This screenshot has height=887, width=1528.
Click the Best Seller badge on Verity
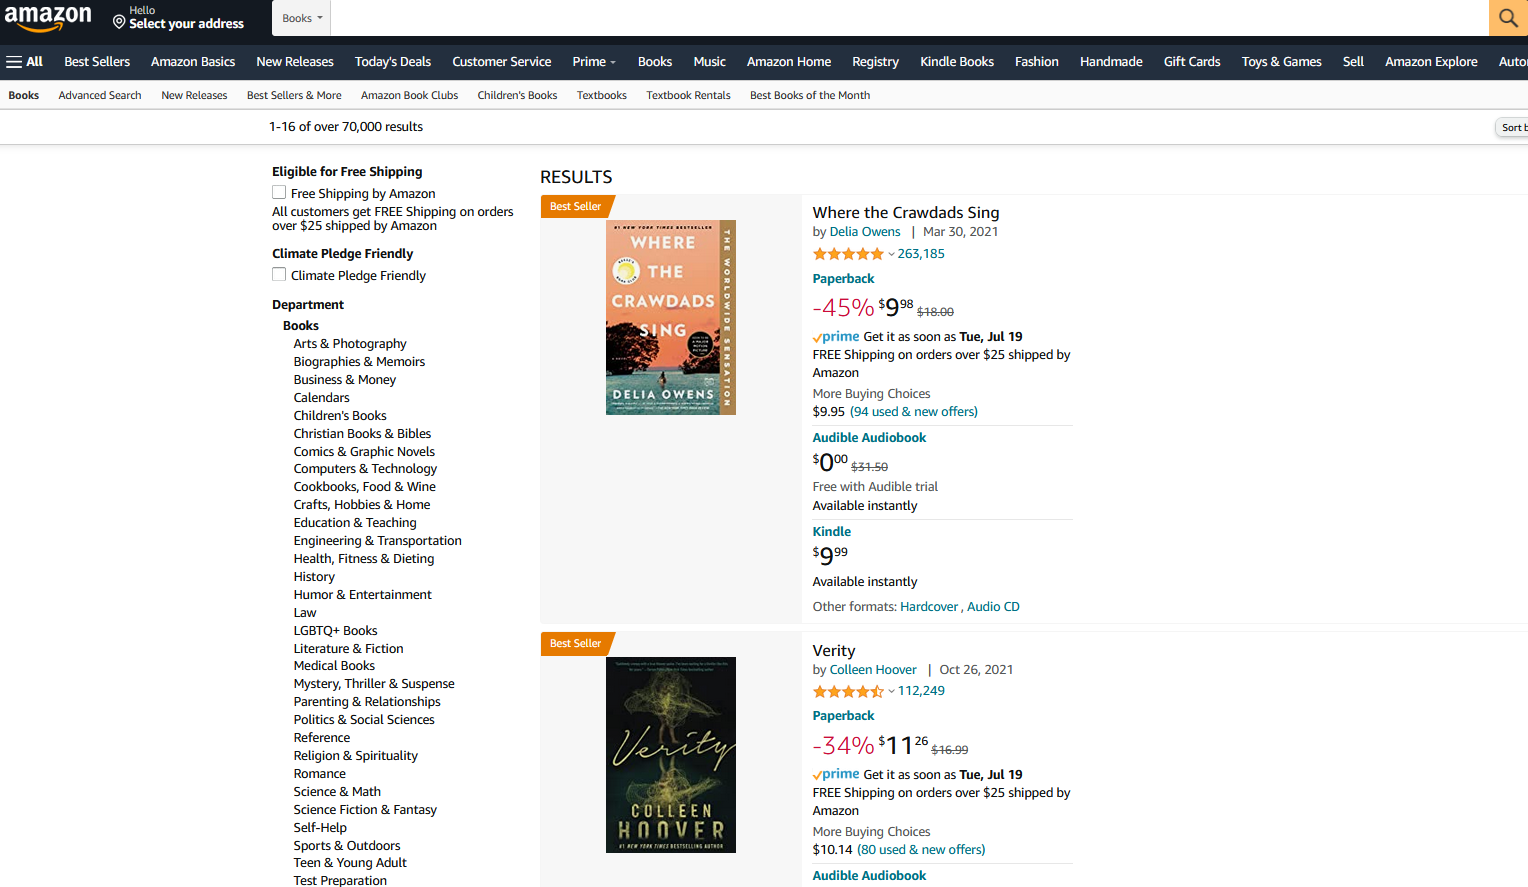point(574,643)
